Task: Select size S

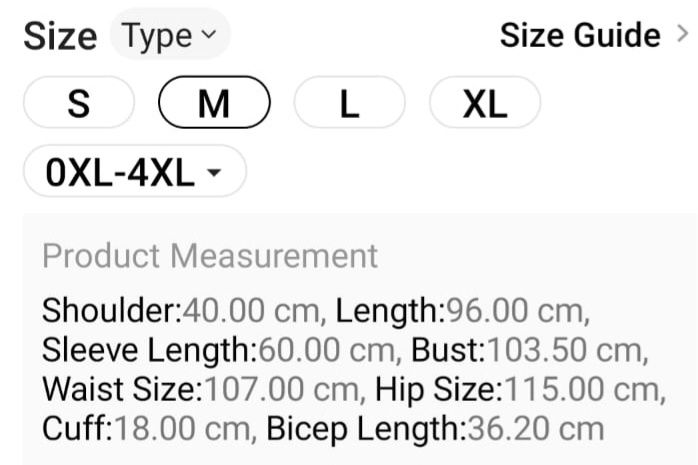Action: pyautogui.click(x=78, y=103)
